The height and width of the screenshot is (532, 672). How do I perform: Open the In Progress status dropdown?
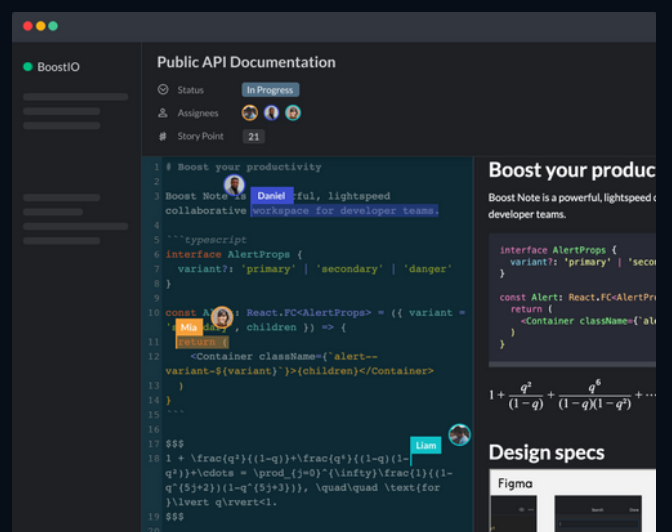(270, 90)
